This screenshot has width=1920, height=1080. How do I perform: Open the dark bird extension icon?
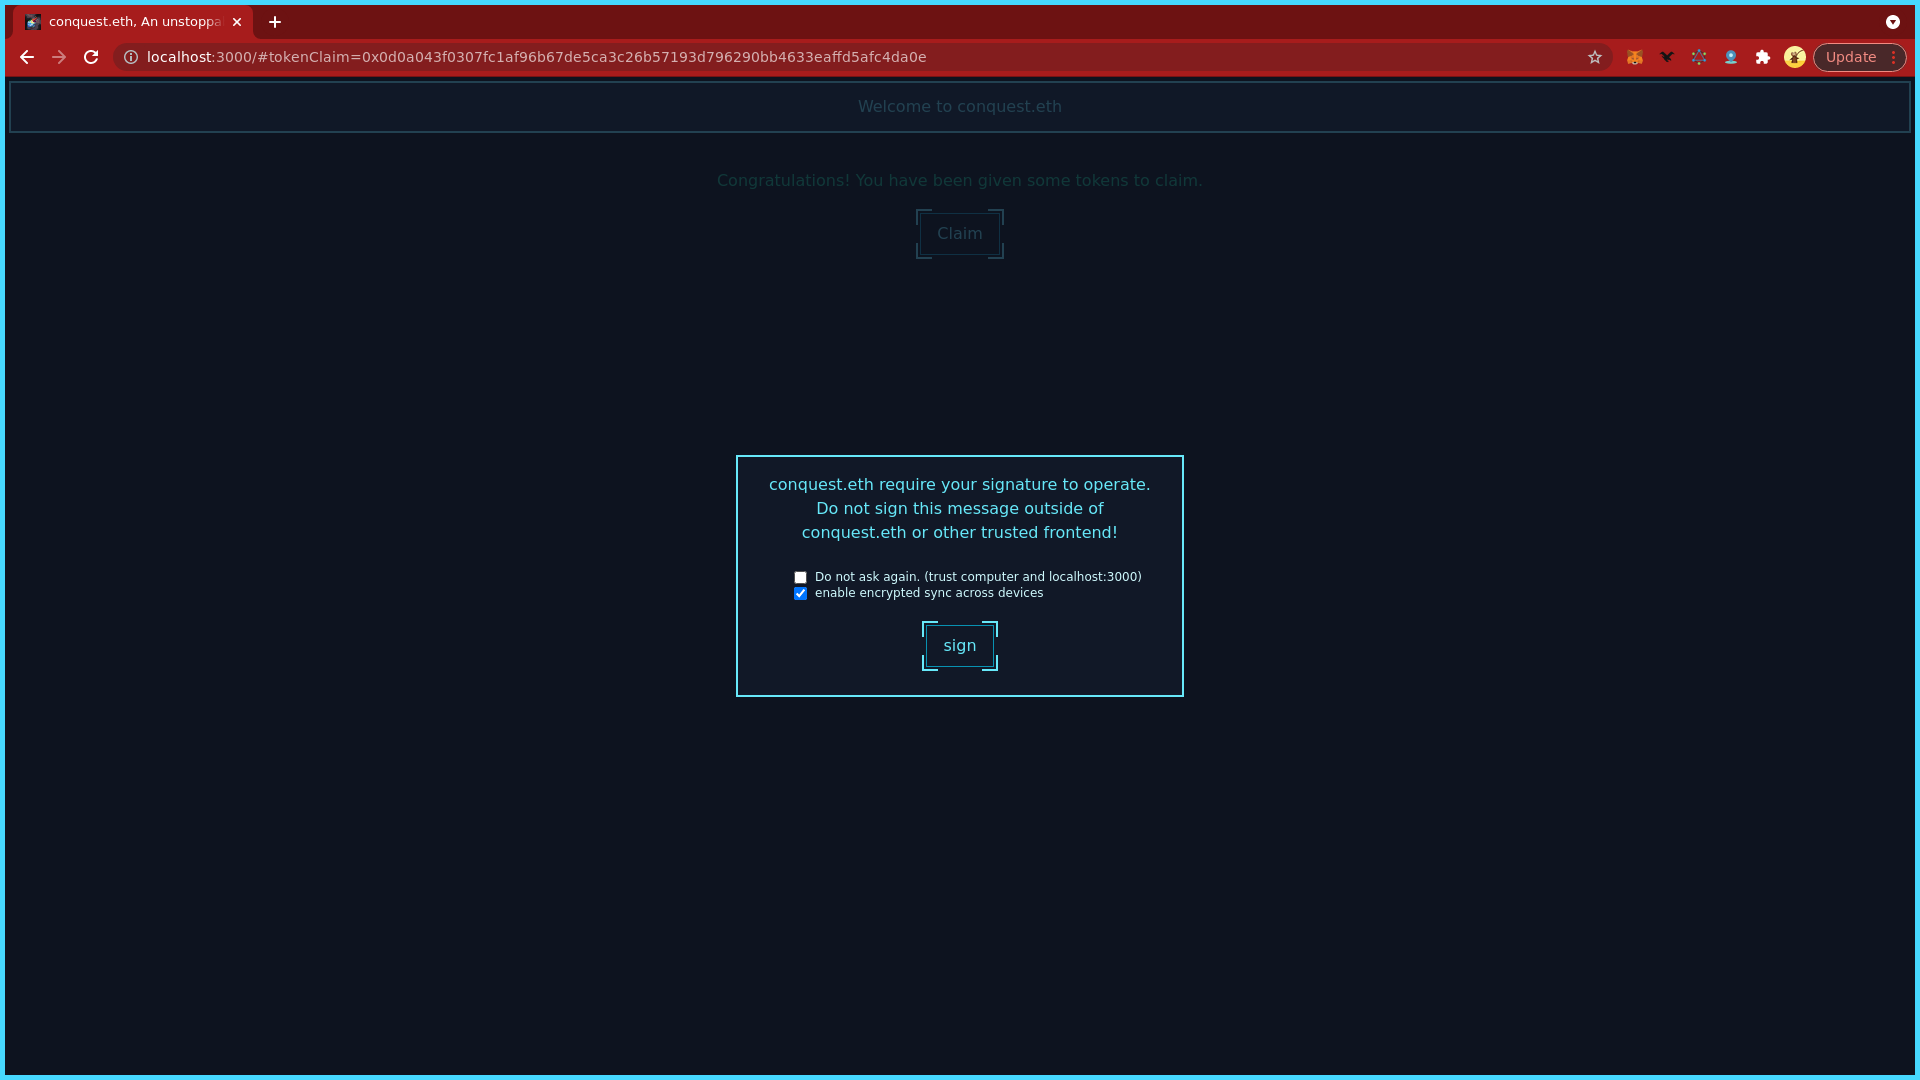(1667, 57)
